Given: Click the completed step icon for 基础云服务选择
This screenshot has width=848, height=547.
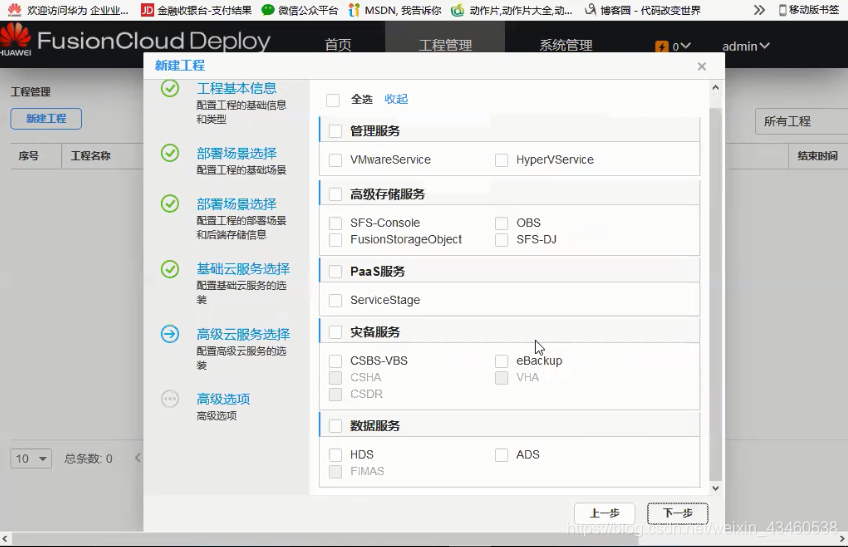Looking at the screenshot, I should coord(170,269).
